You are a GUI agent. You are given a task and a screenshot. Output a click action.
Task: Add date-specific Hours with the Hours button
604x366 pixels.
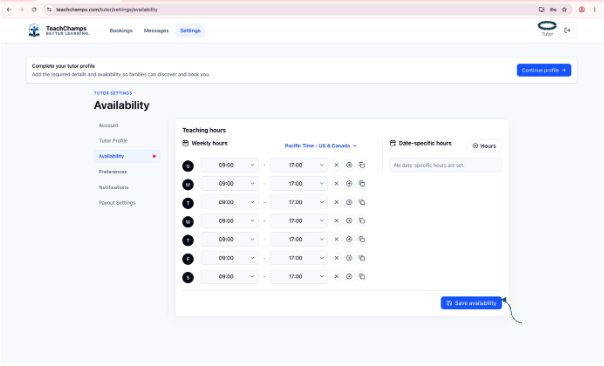484,146
